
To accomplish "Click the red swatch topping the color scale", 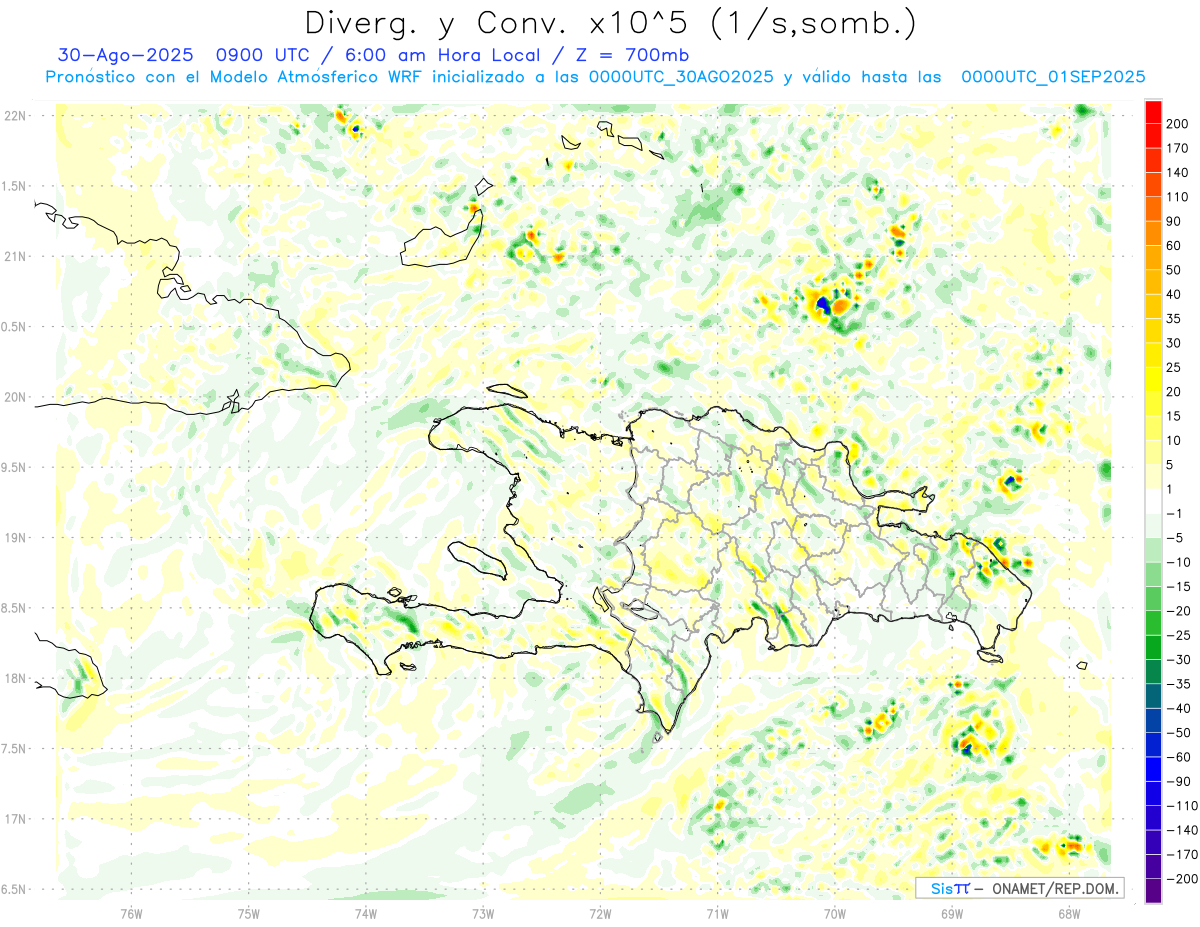I will (1153, 112).
